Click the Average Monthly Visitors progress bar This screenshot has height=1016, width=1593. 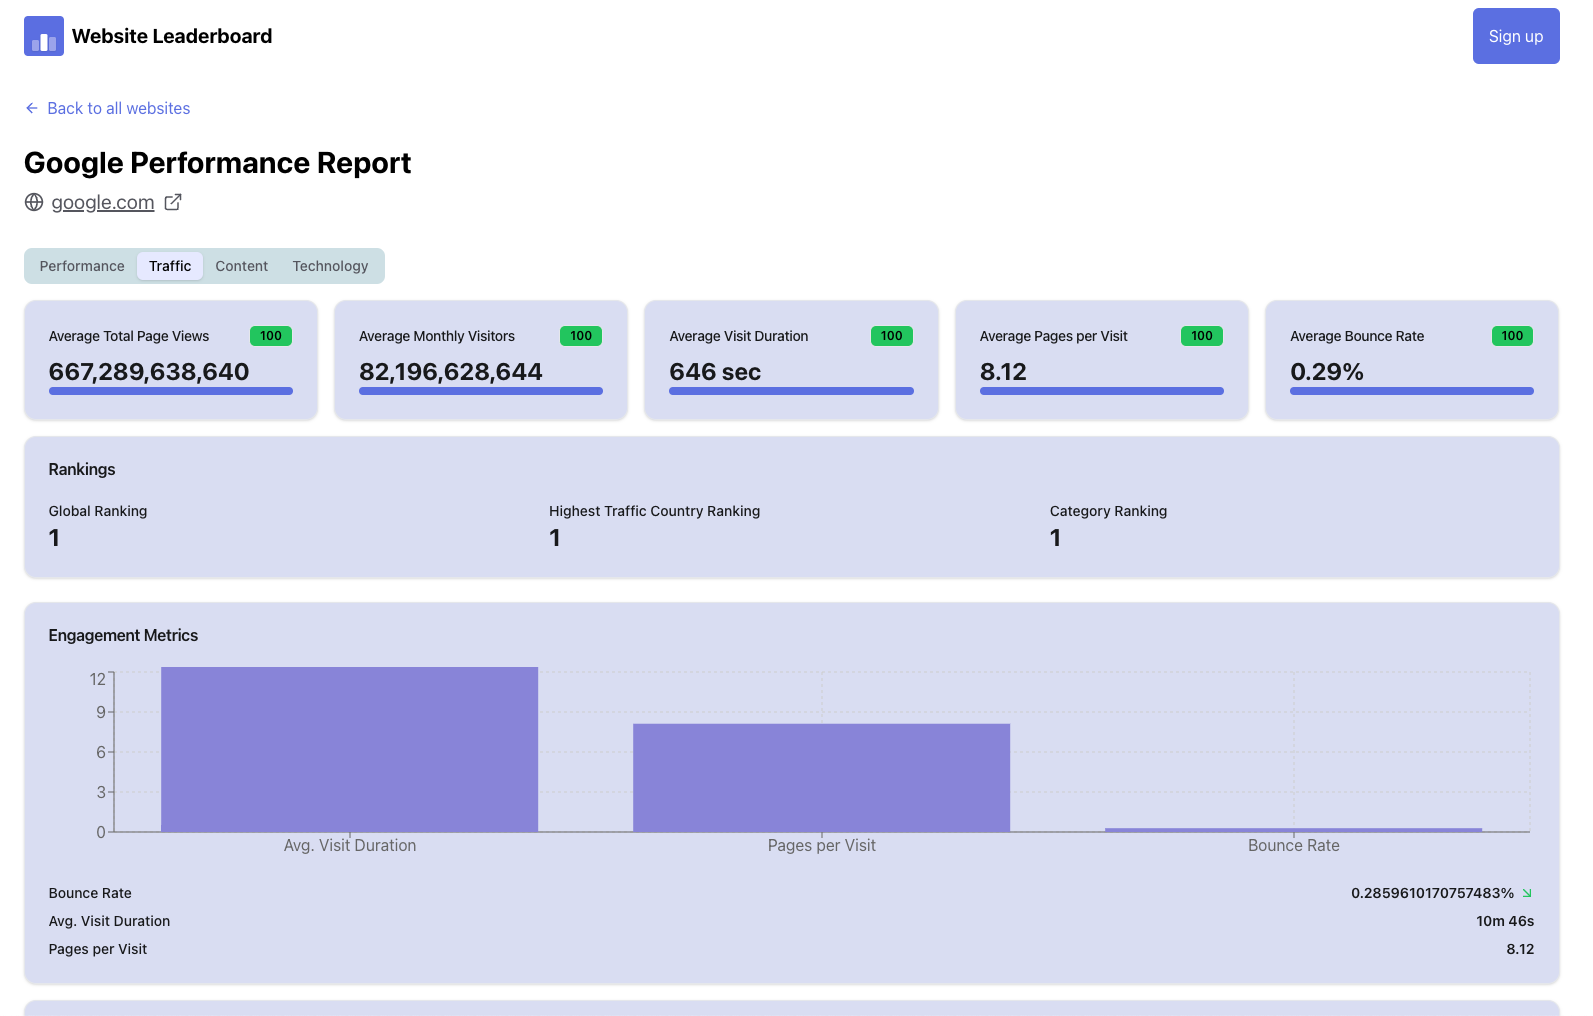481,391
